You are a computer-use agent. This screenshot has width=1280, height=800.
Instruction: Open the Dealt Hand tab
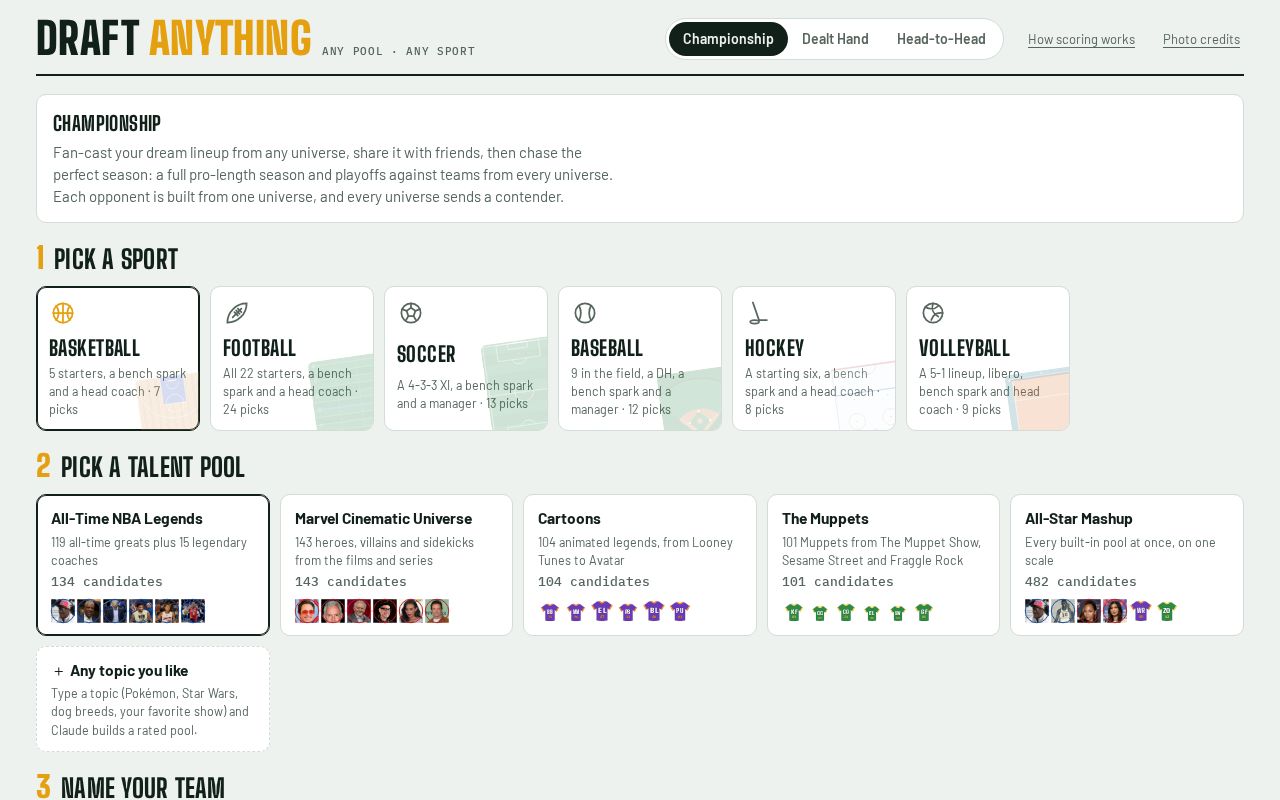coord(835,39)
